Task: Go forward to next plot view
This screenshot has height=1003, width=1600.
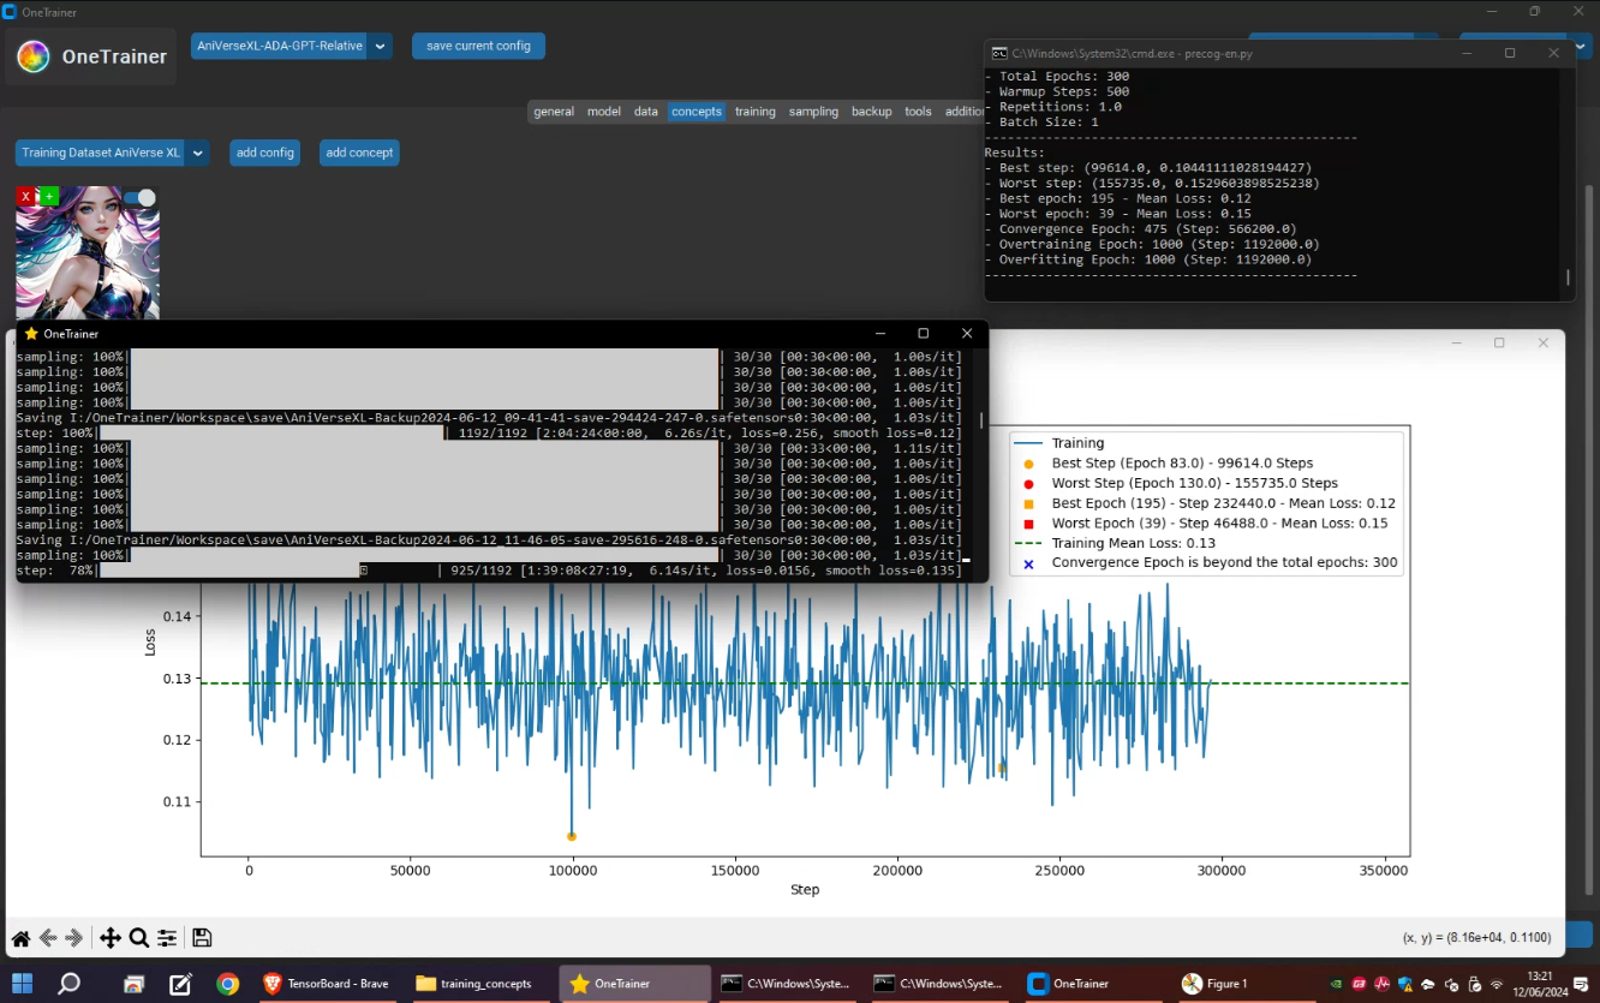Action: 74,938
